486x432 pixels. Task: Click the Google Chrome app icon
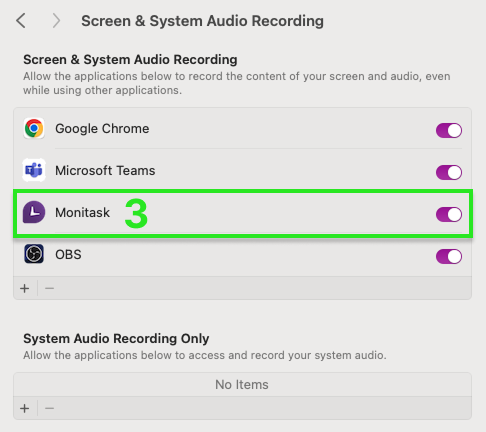pyautogui.click(x=34, y=128)
